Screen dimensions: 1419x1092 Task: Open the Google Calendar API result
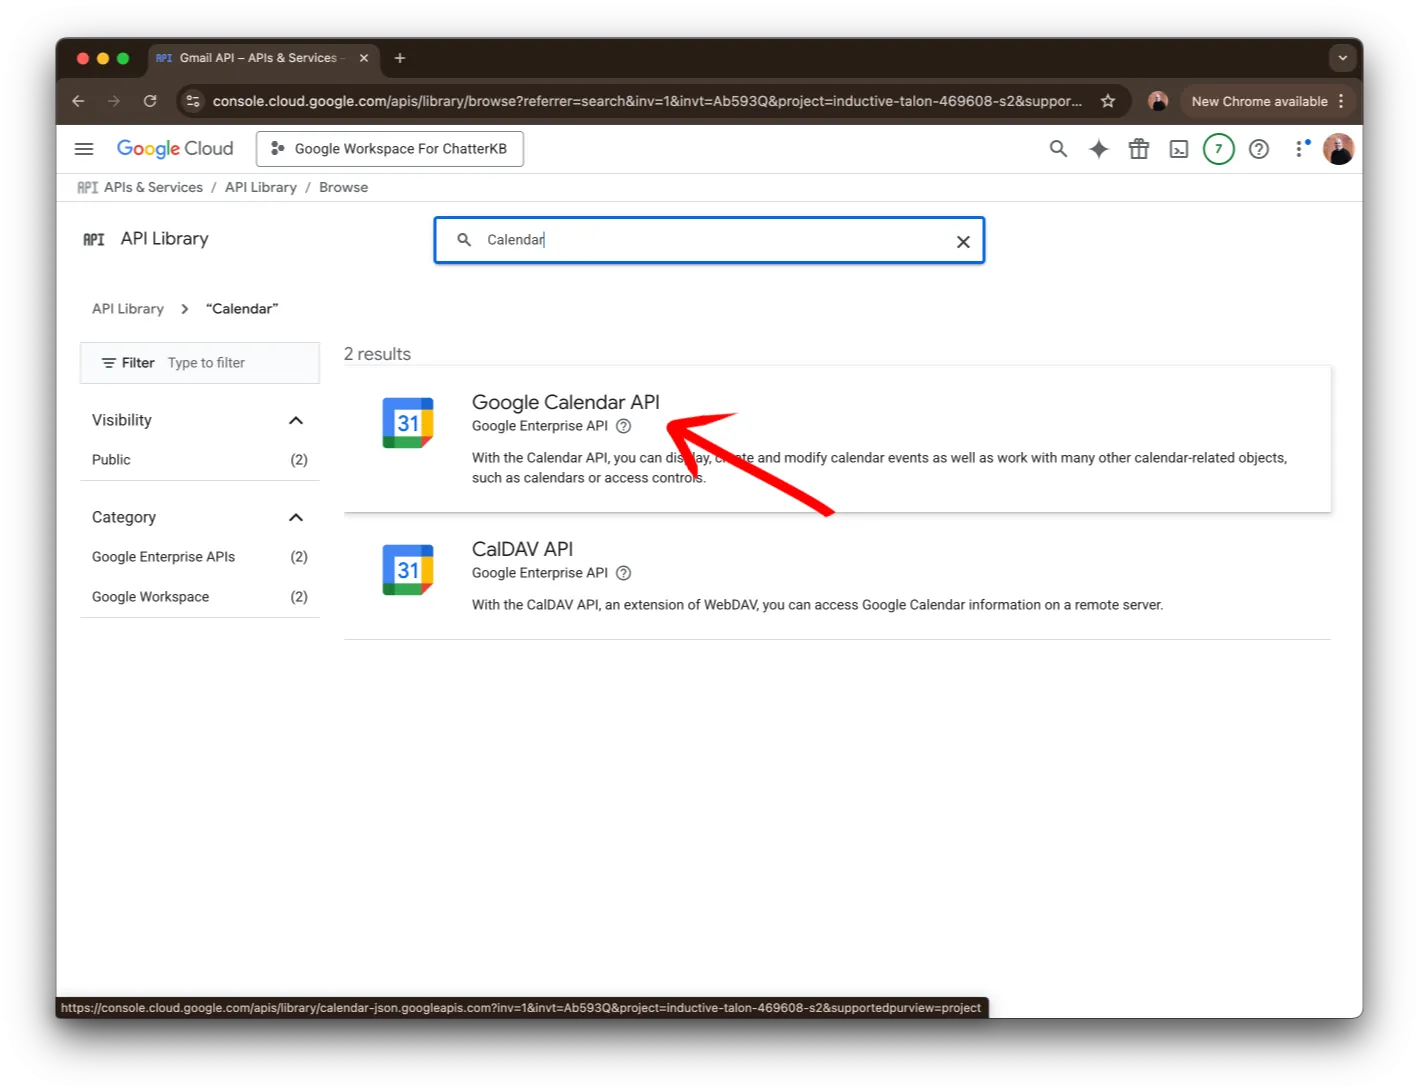click(565, 402)
